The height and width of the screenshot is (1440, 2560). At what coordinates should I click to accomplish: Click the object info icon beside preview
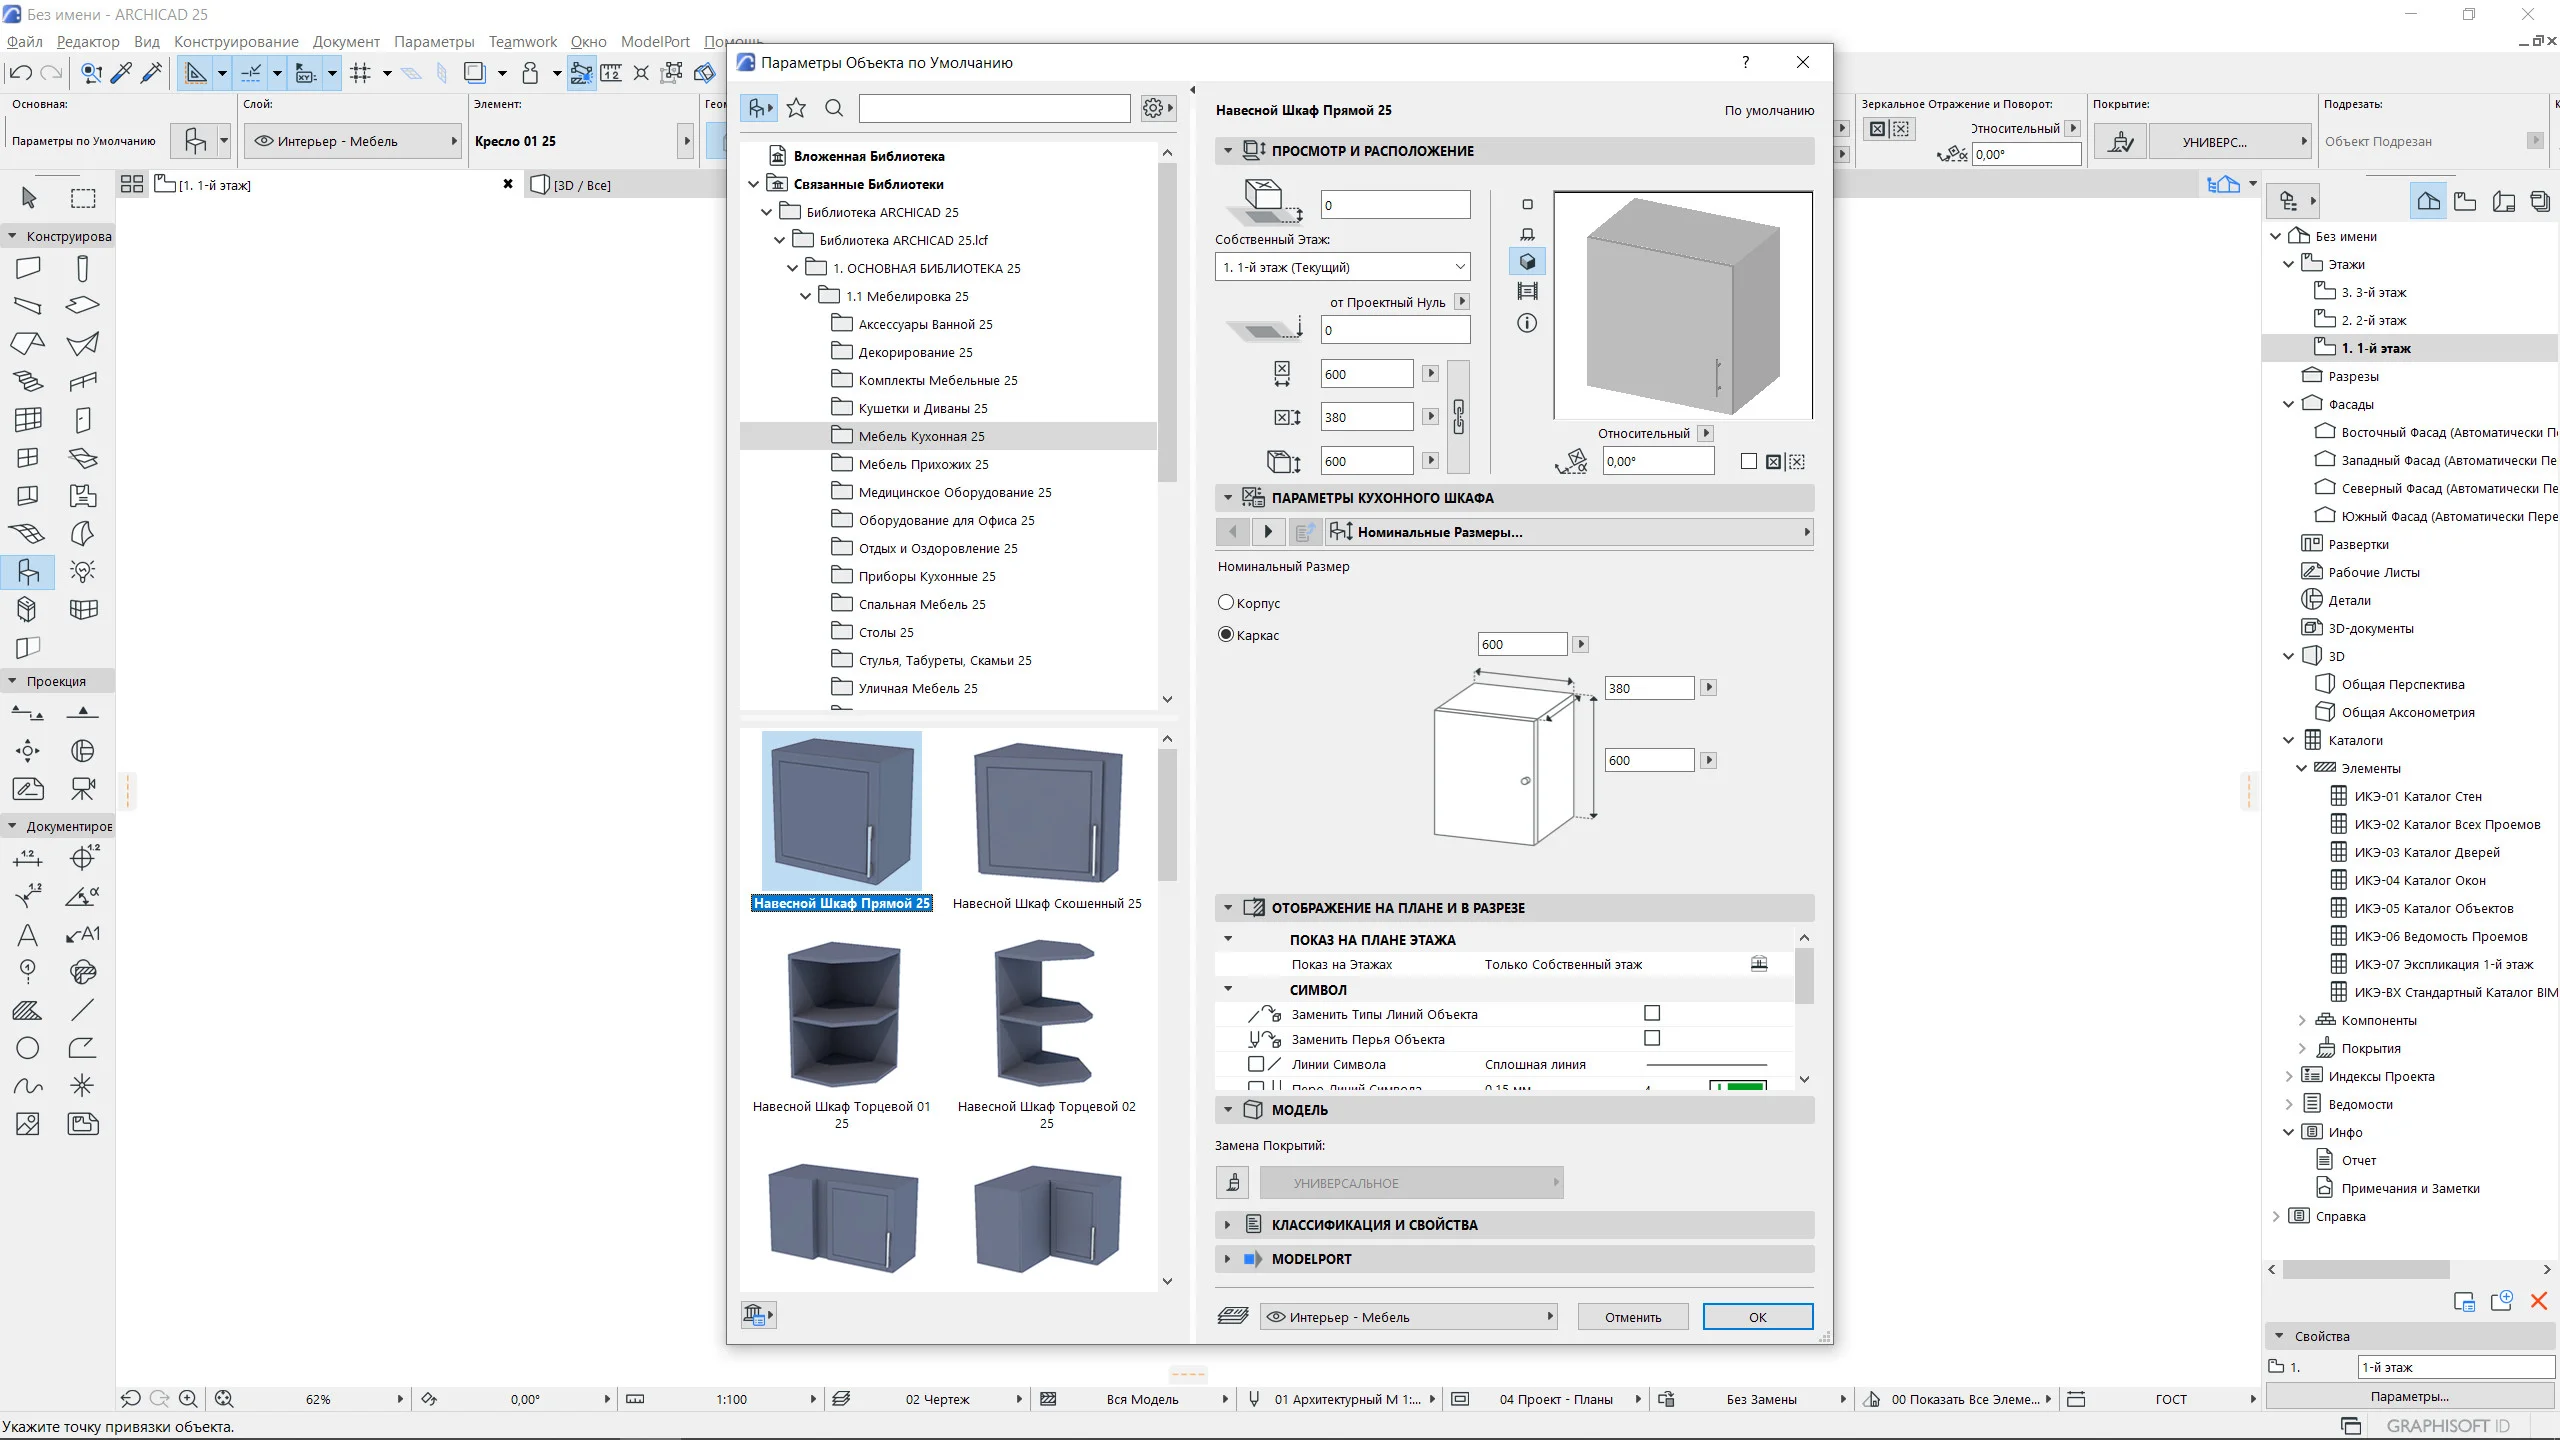pos(1527,323)
